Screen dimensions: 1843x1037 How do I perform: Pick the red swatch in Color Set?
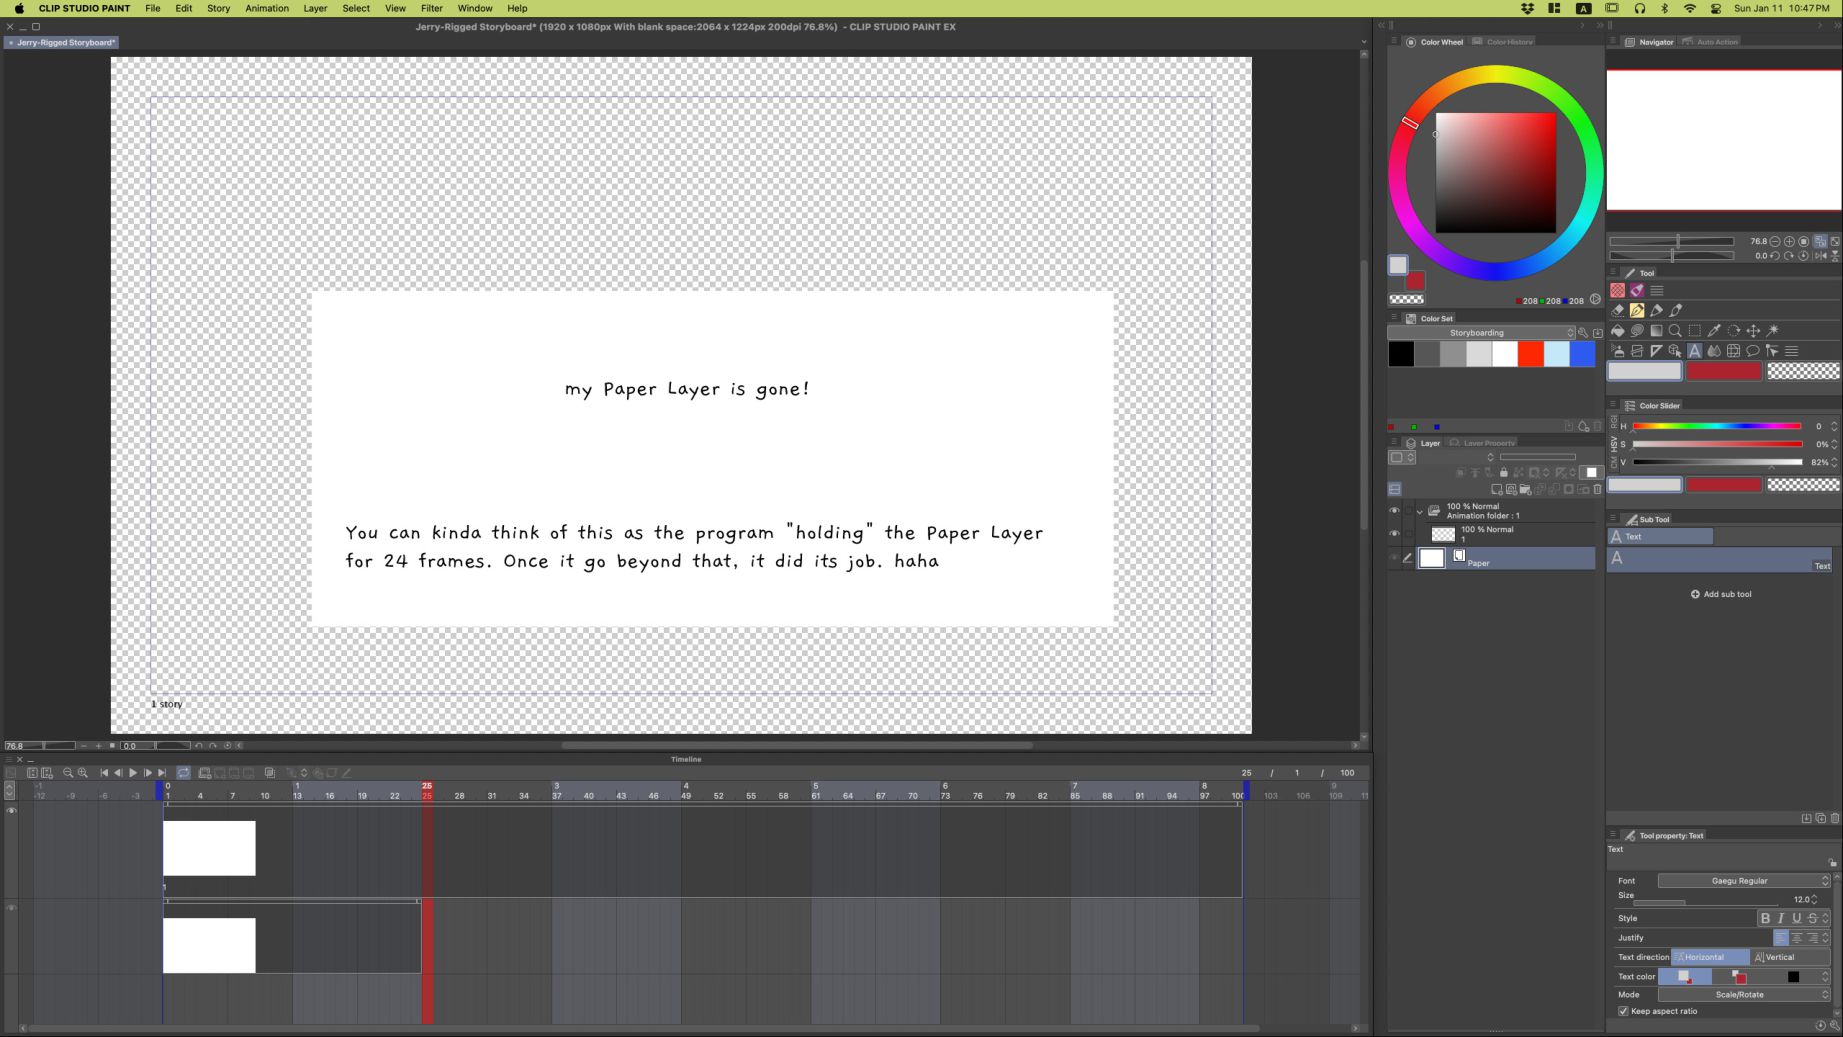pos(1530,354)
